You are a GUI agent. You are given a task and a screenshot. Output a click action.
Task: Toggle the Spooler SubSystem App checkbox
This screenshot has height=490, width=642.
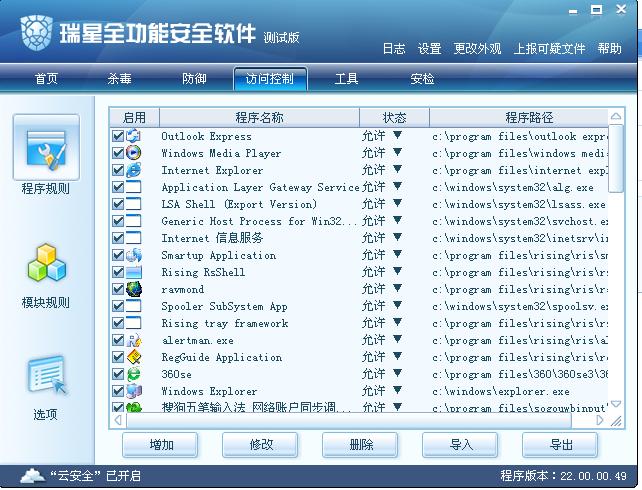click(118, 306)
